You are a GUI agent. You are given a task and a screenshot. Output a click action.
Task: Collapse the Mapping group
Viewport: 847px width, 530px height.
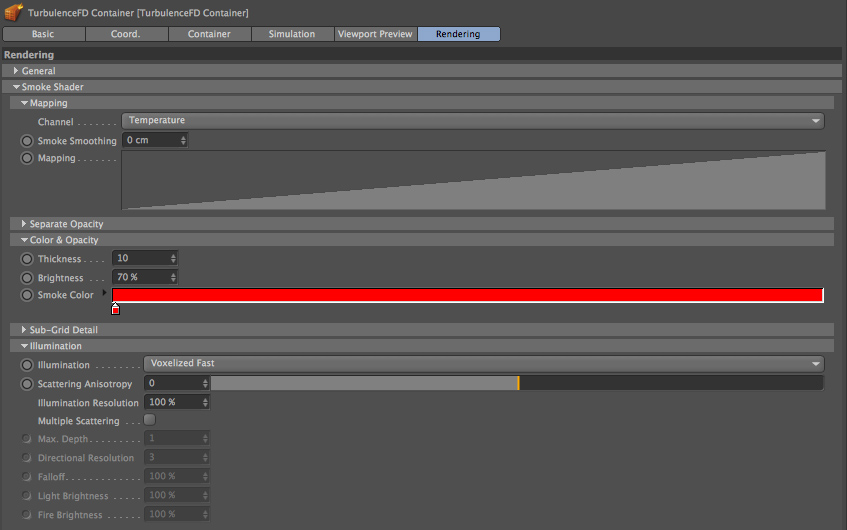(x=24, y=103)
